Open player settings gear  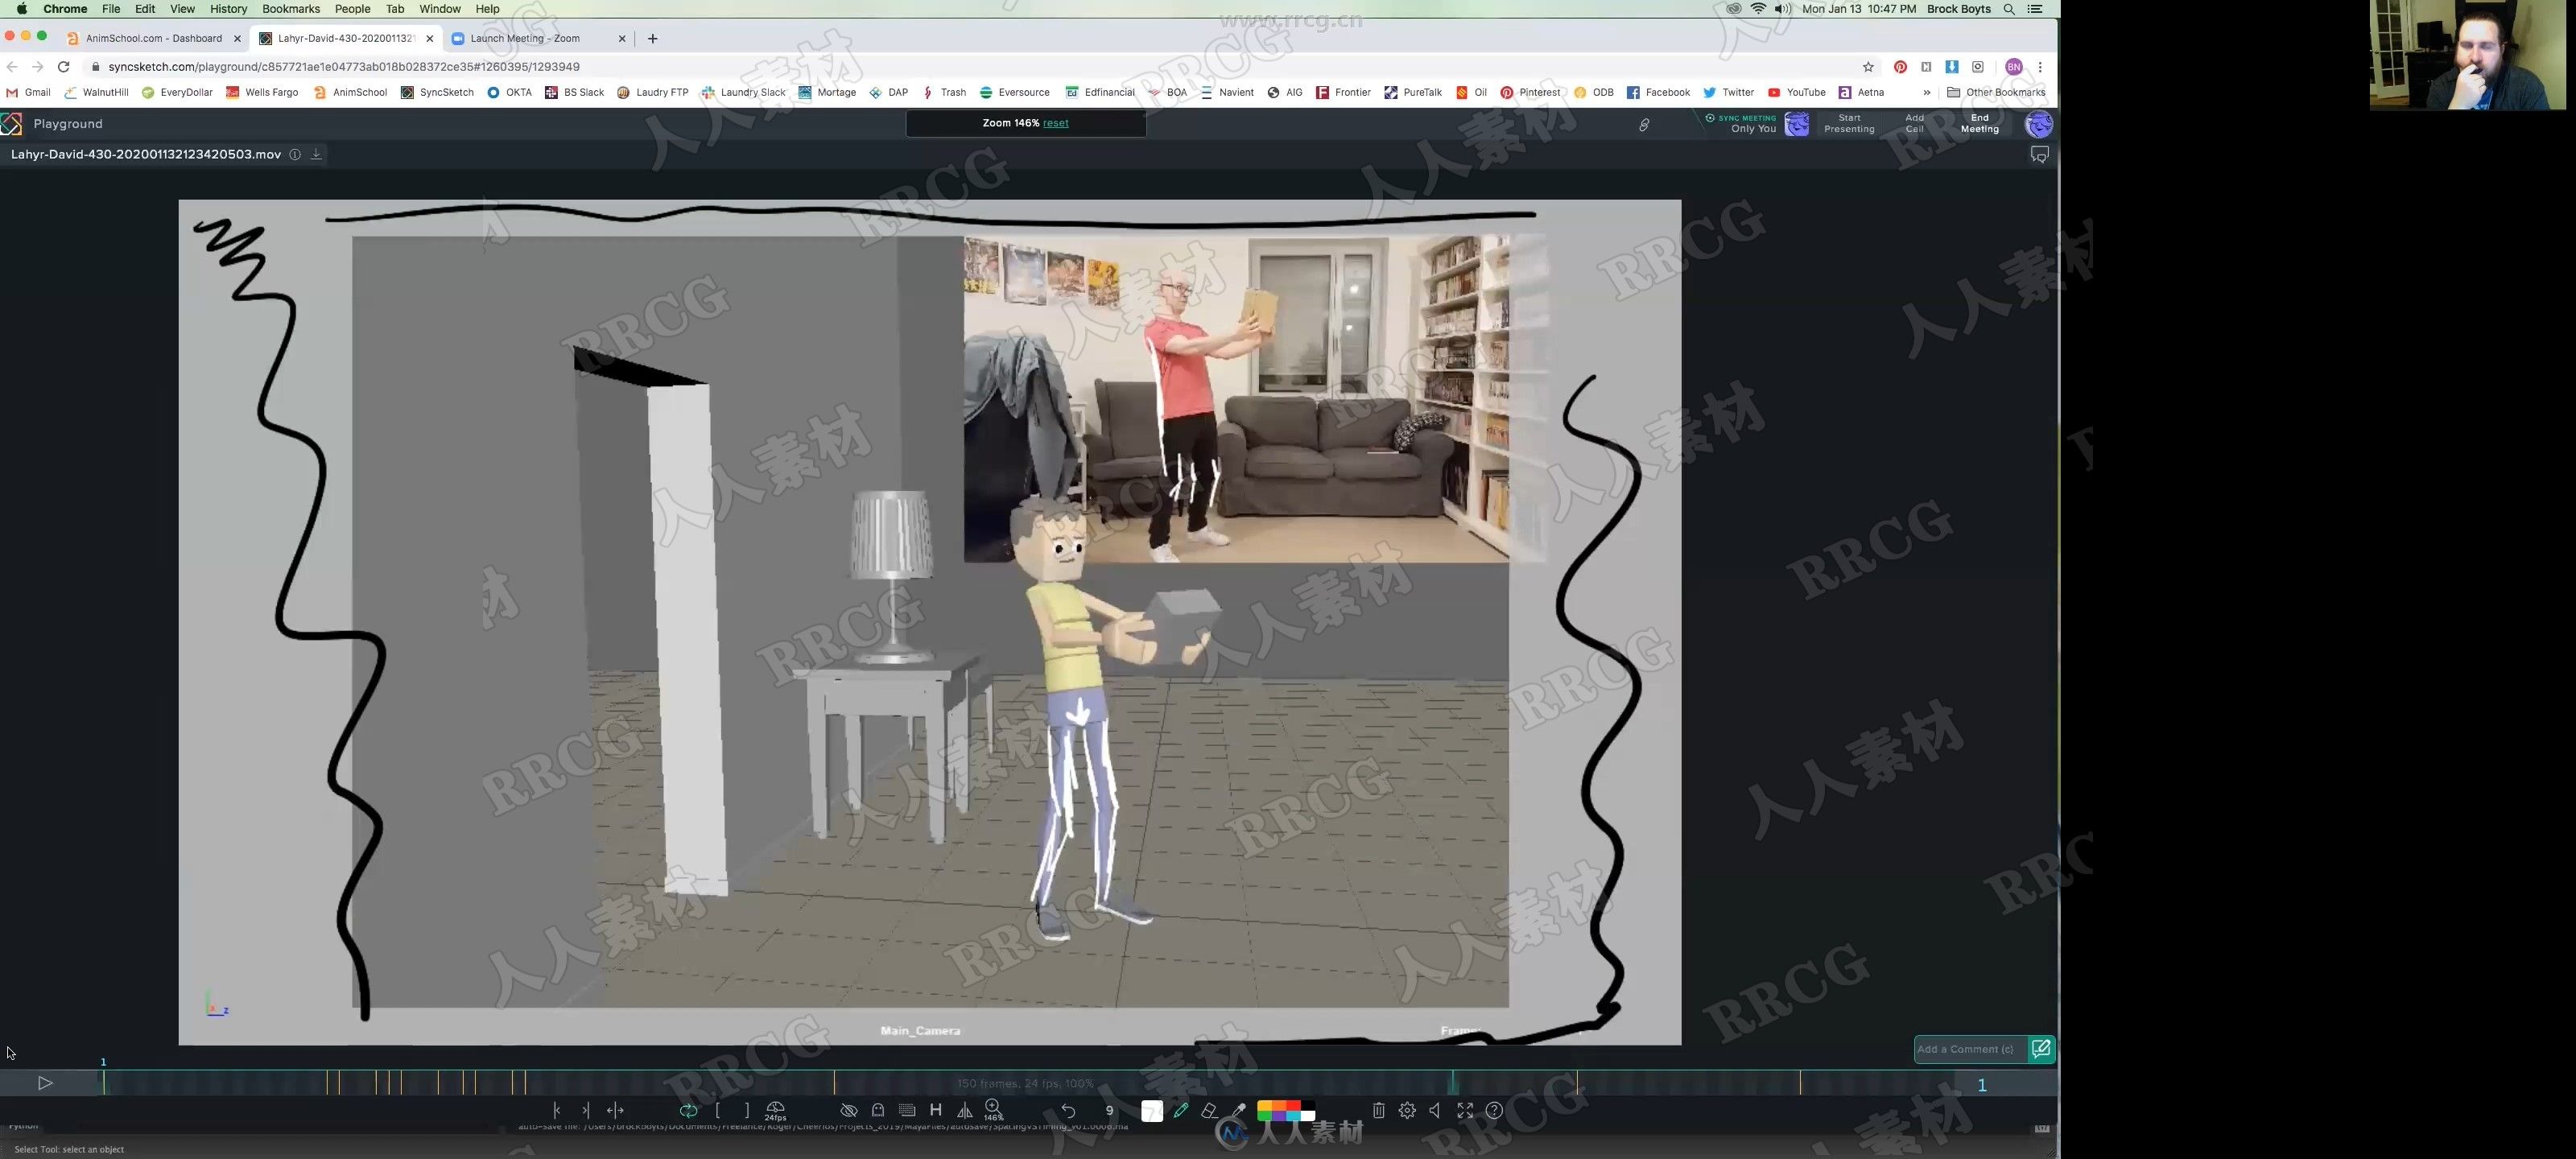pyautogui.click(x=1407, y=1110)
